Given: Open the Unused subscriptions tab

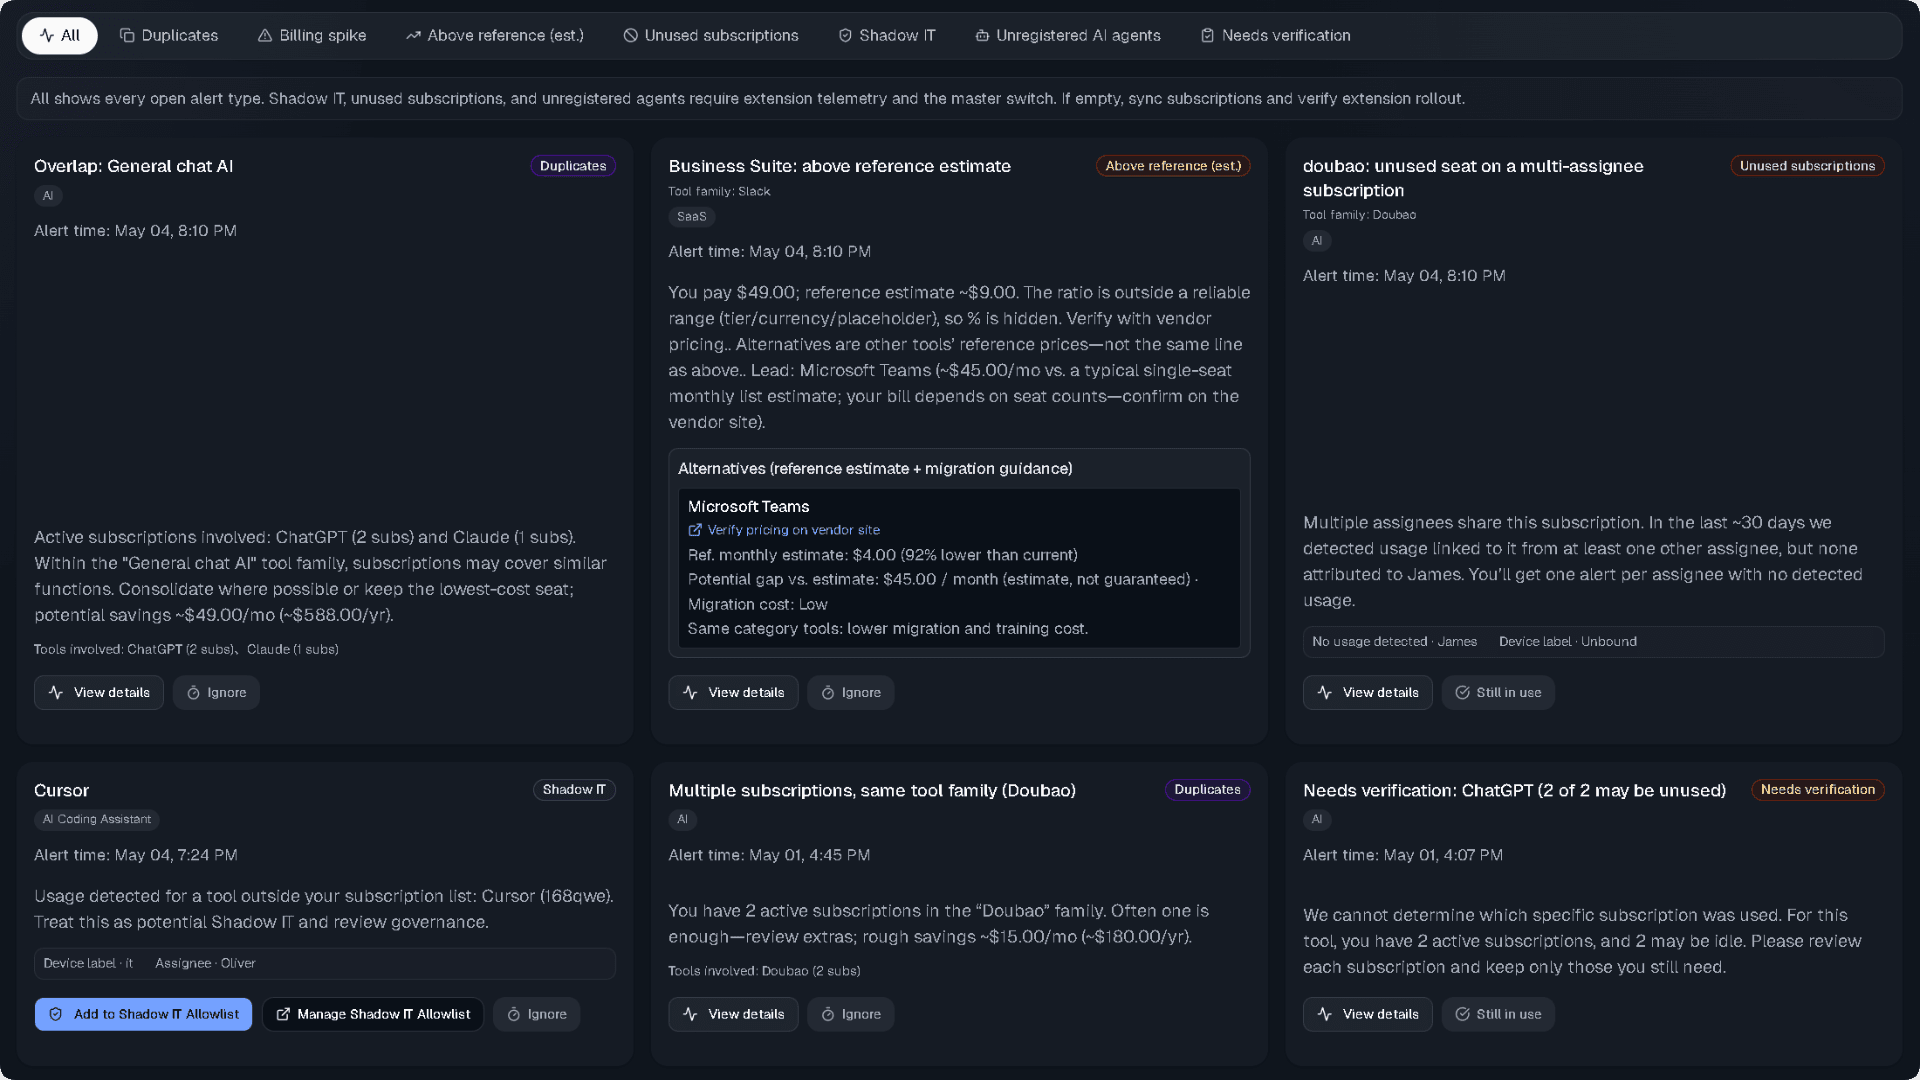Looking at the screenshot, I should (x=711, y=36).
